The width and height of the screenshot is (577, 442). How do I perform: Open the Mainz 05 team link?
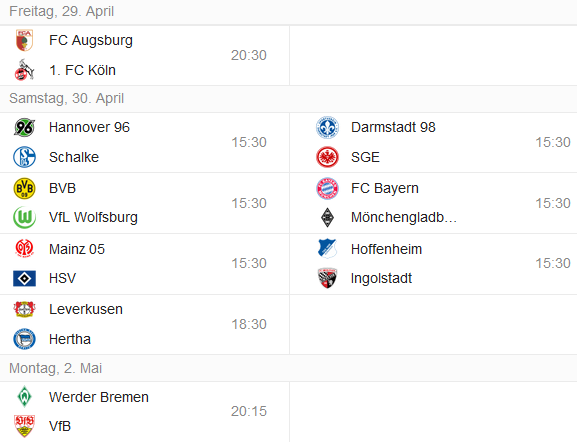(77, 249)
